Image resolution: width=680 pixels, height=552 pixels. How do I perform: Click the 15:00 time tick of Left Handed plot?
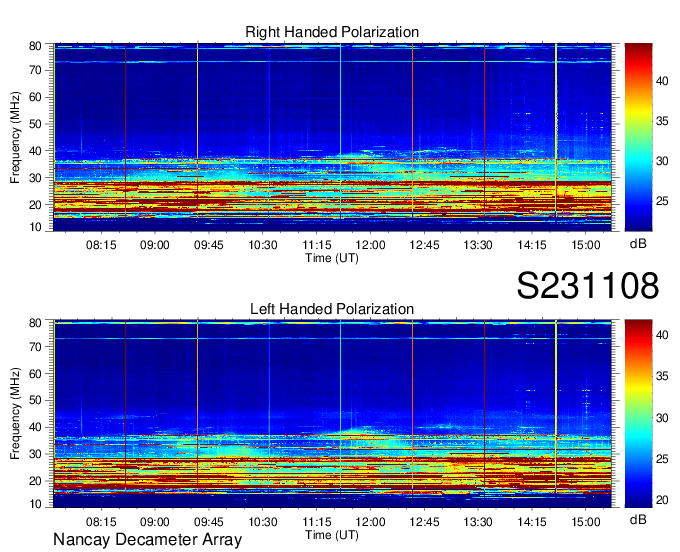[x=586, y=521]
